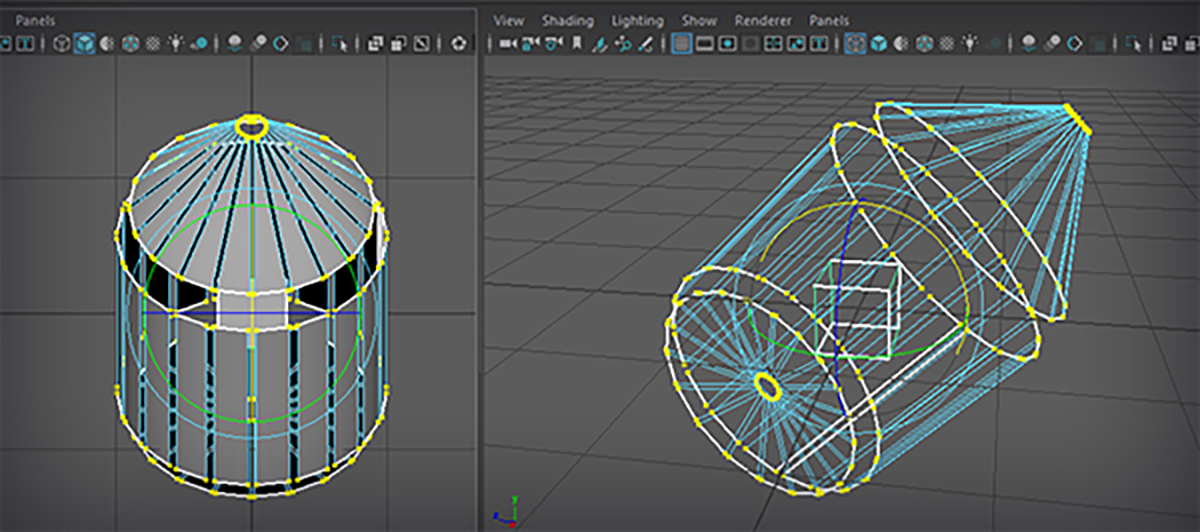Toggle Motion Blur in left panel
Viewport: 1200px width, 532px height.
(x=258, y=43)
